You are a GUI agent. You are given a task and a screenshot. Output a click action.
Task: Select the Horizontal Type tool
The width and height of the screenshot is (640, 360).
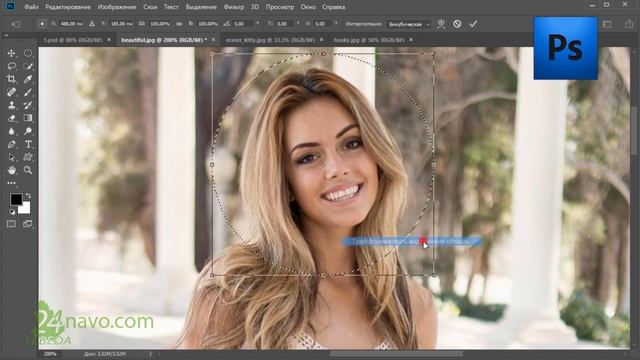pyautogui.click(x=28, y=144)
